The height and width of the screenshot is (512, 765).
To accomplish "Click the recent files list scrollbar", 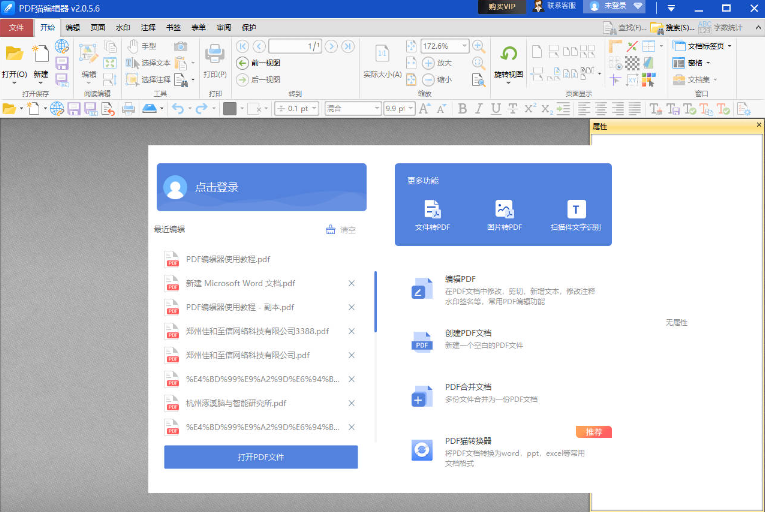I will pyautogui.click(x=376, y=301).
